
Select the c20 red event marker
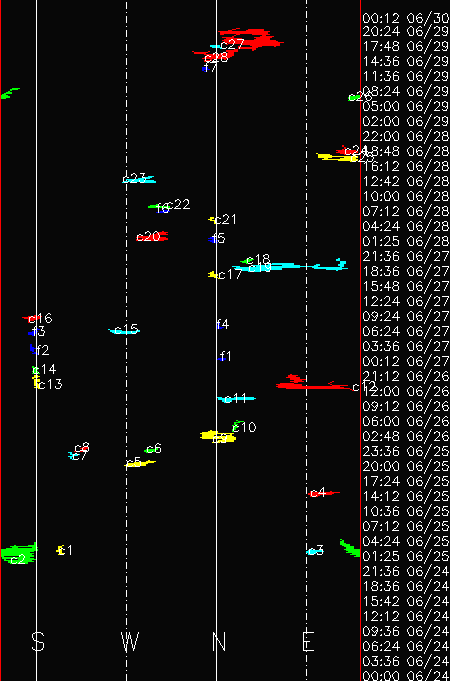(x=152, y=237)
